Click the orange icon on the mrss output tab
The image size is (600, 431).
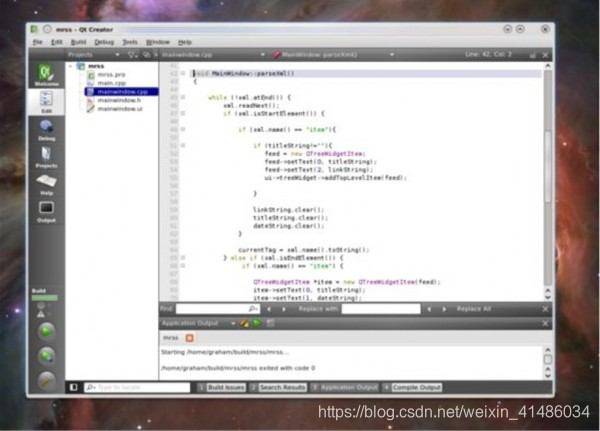189,338
